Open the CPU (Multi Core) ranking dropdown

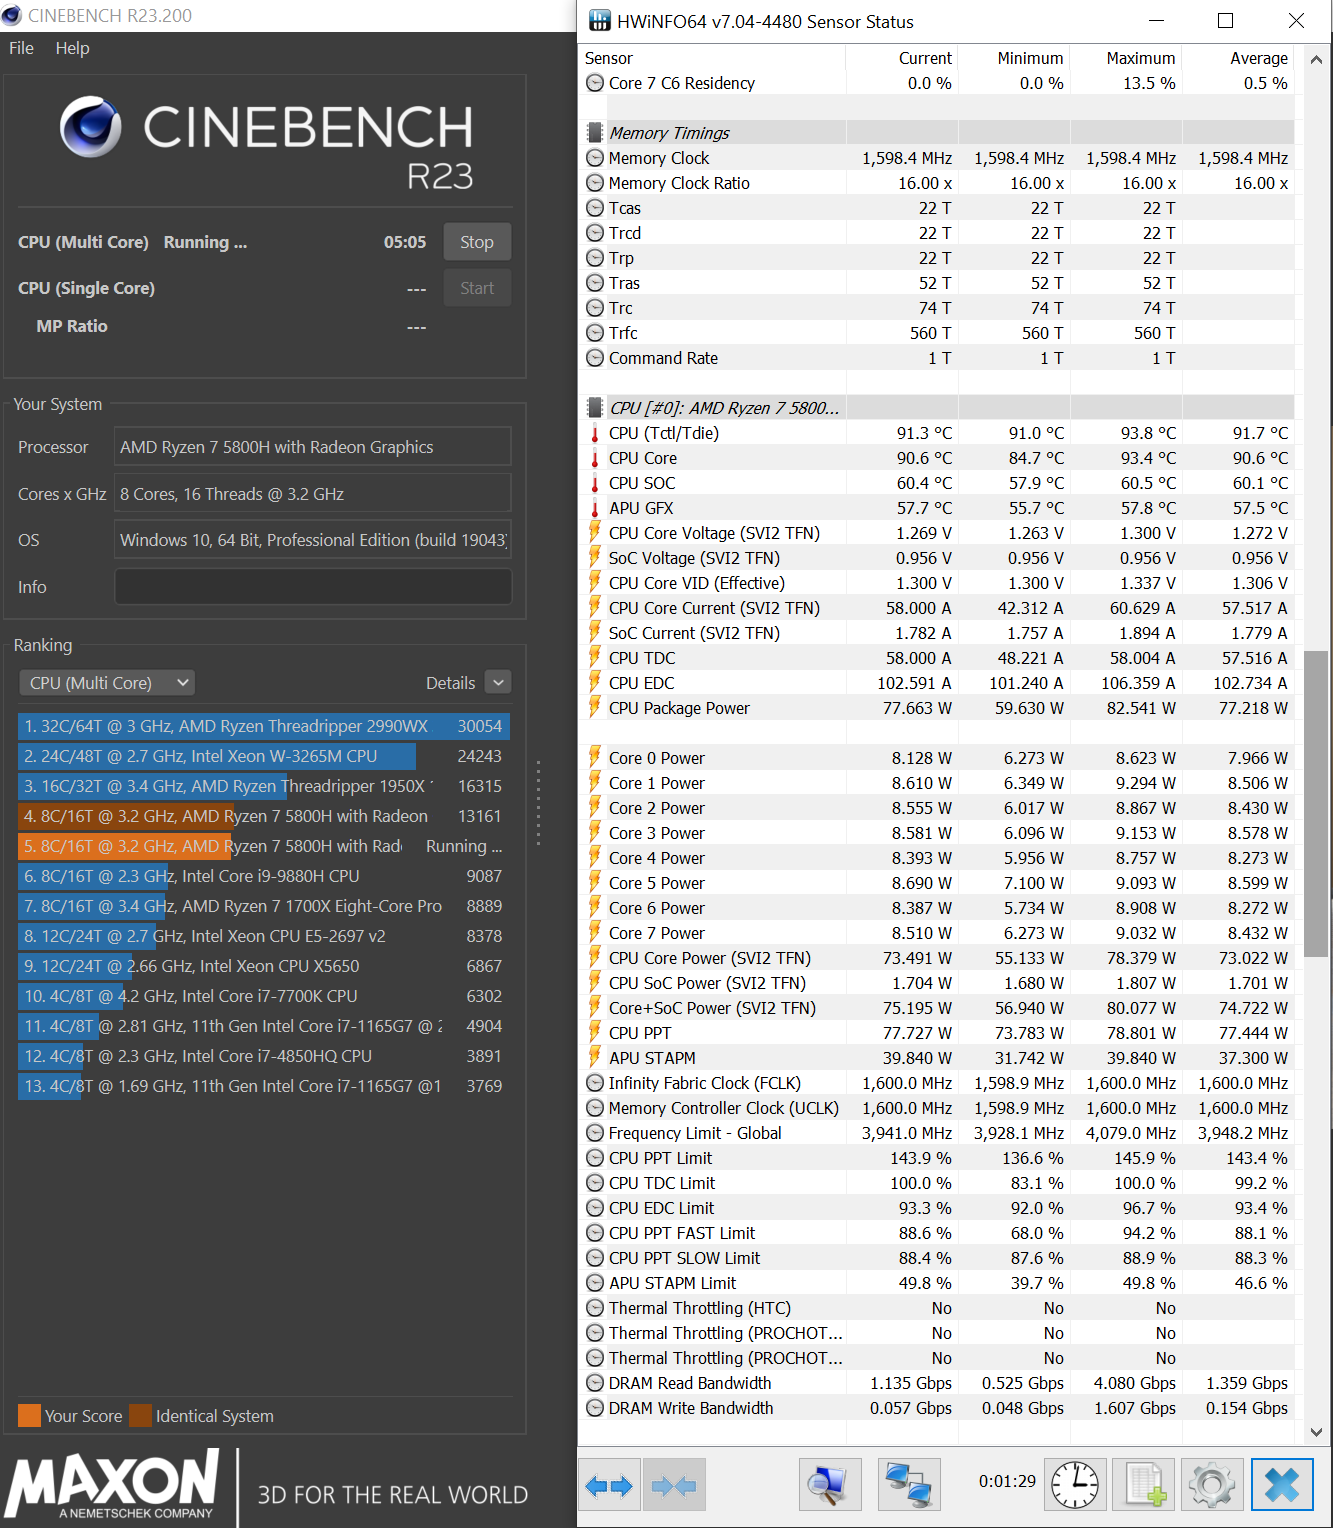tap(107, 683)
